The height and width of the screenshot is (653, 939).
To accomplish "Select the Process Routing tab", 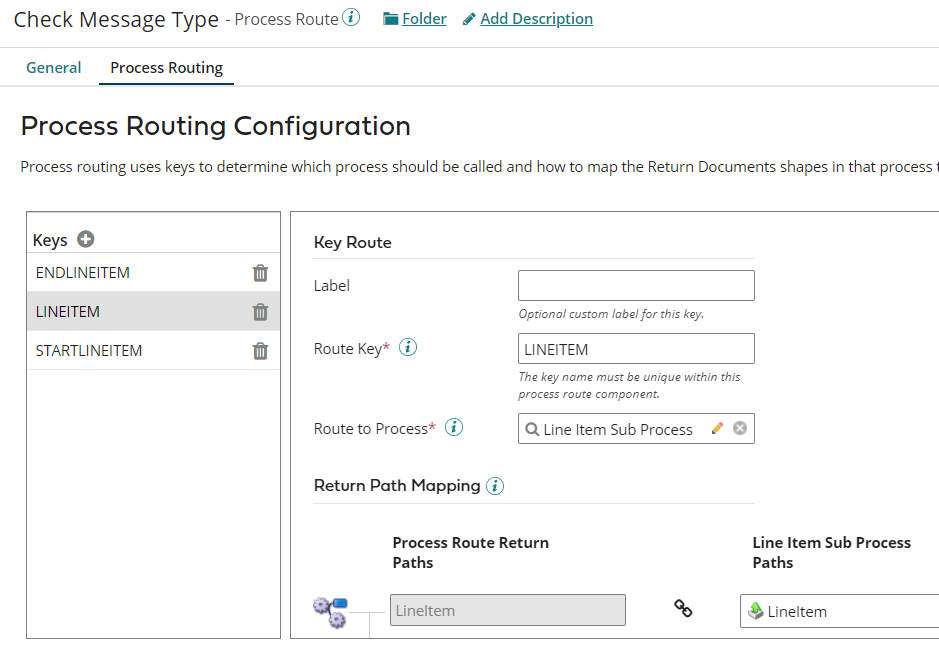I will click(166, 68).
